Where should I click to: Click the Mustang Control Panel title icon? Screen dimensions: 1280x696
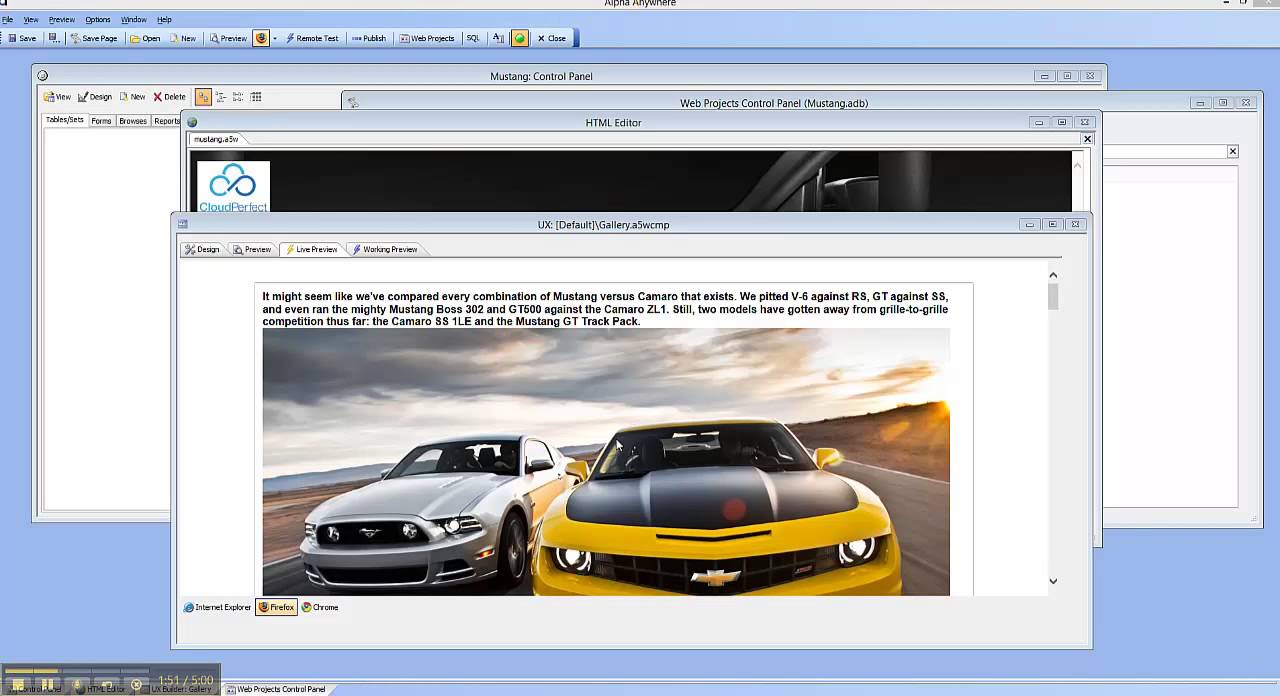41,76
